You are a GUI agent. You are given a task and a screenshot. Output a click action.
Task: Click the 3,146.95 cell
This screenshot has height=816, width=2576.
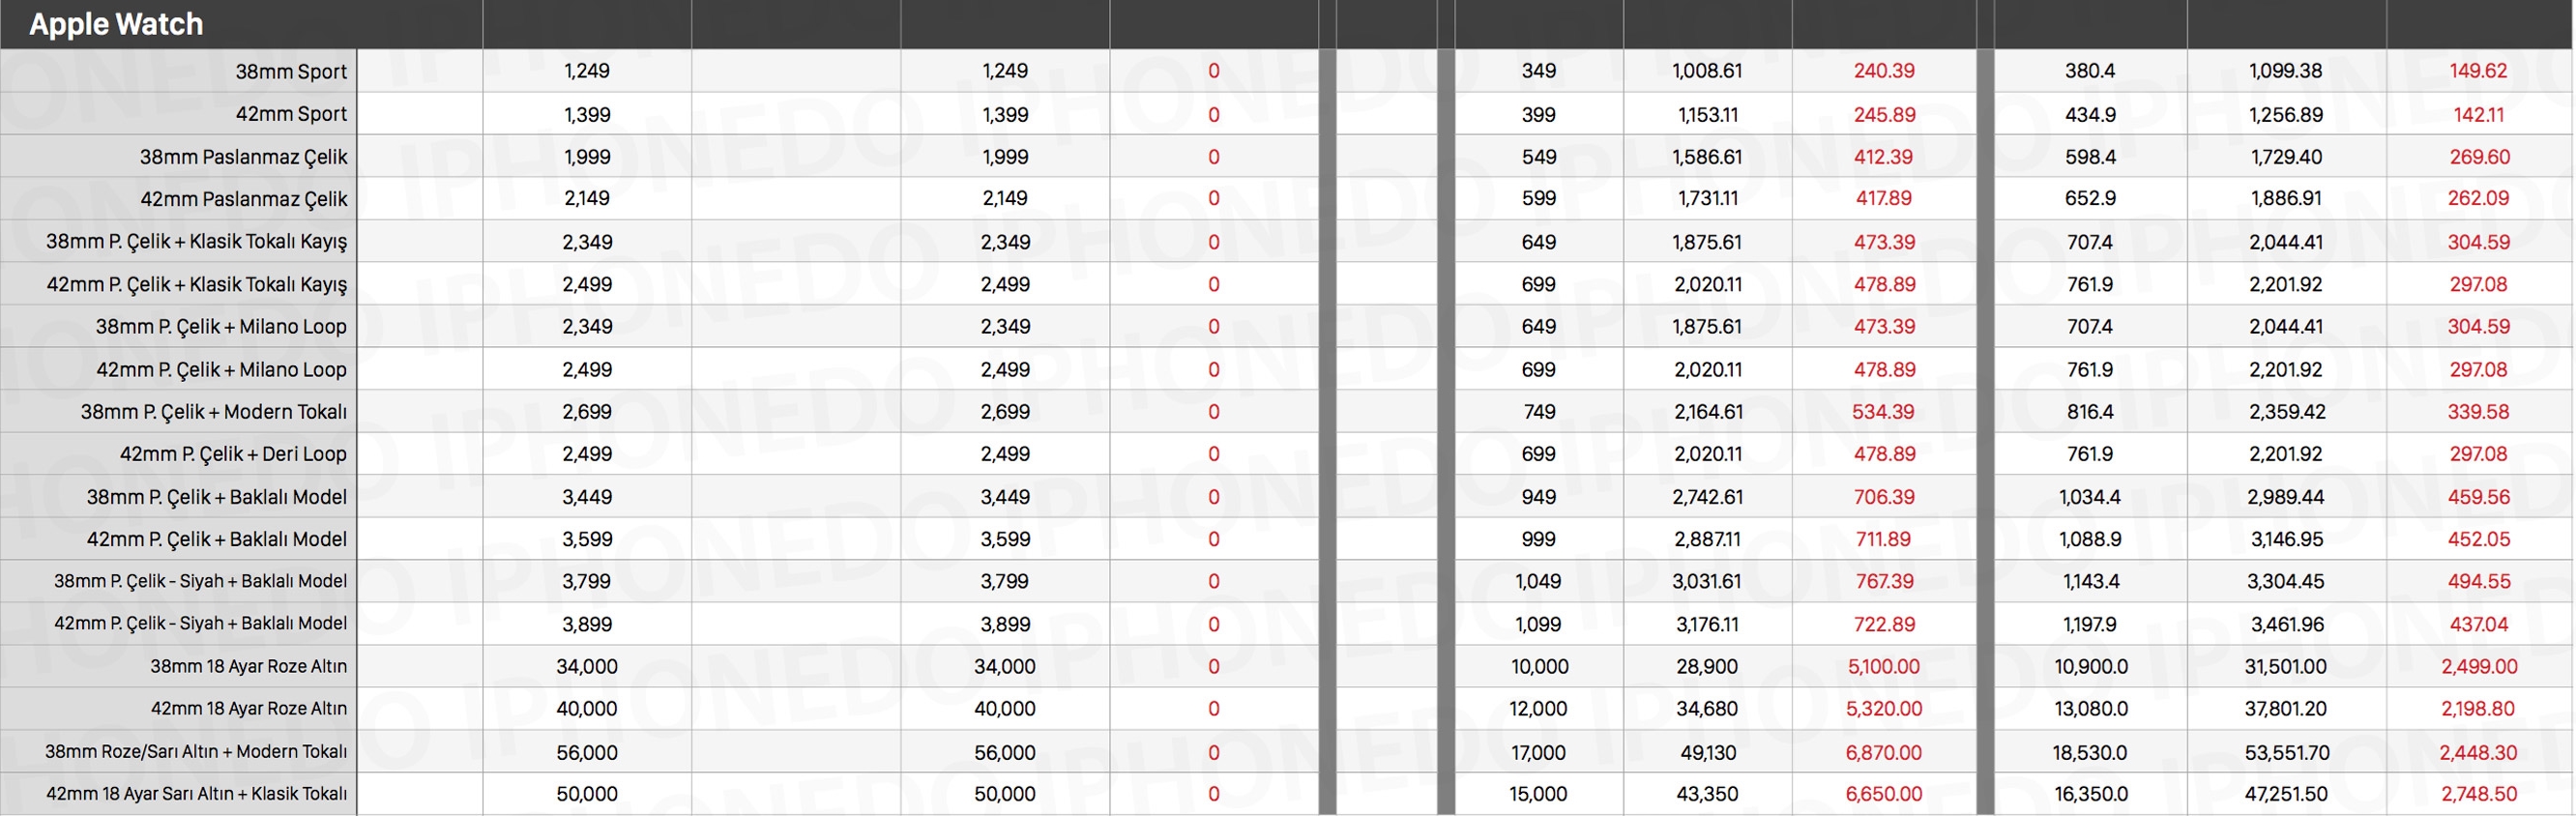coord(2286,539)
